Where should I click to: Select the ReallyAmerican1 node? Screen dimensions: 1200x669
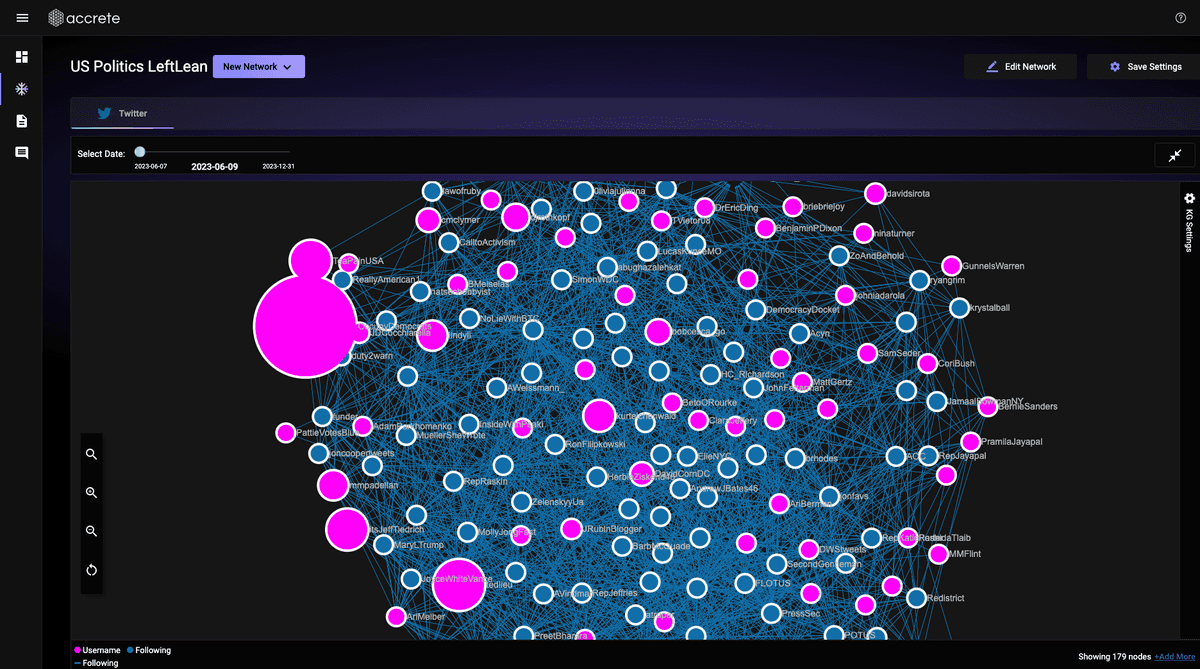pyautogui.click(x=343, y=280)
